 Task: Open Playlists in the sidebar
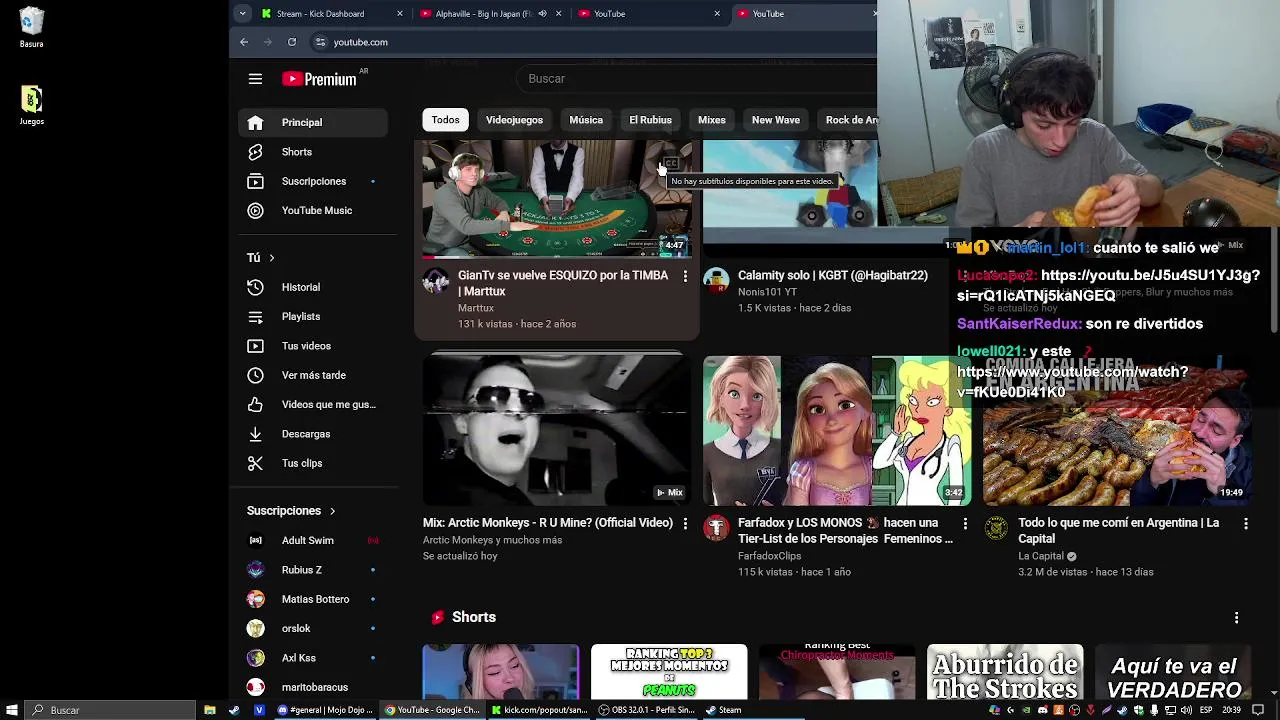tap(313, 317)
